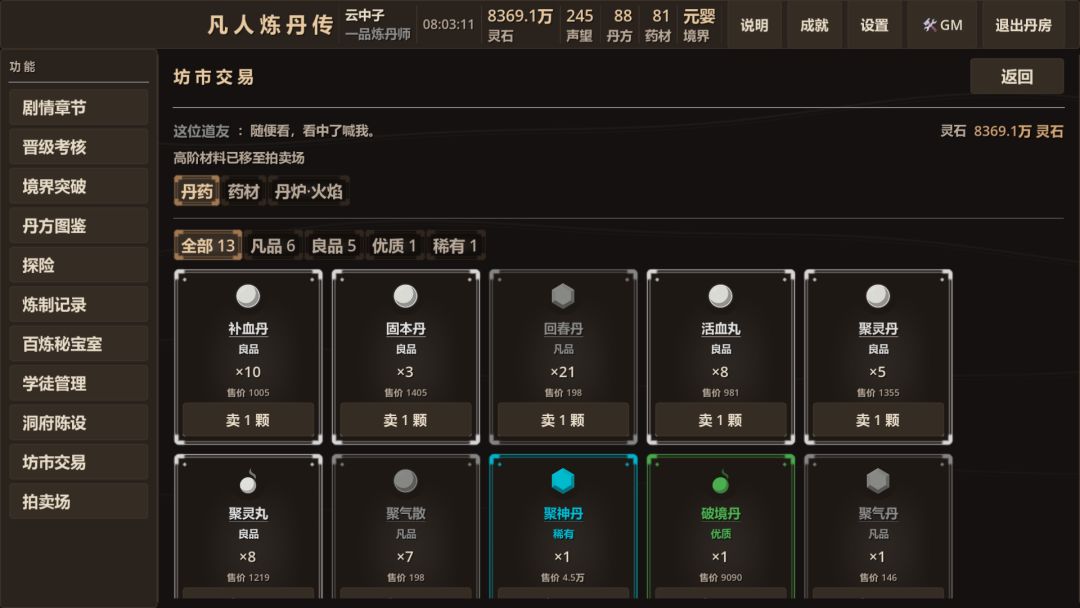Open 炼制记录 in the sidebar

tap(79, 305)
